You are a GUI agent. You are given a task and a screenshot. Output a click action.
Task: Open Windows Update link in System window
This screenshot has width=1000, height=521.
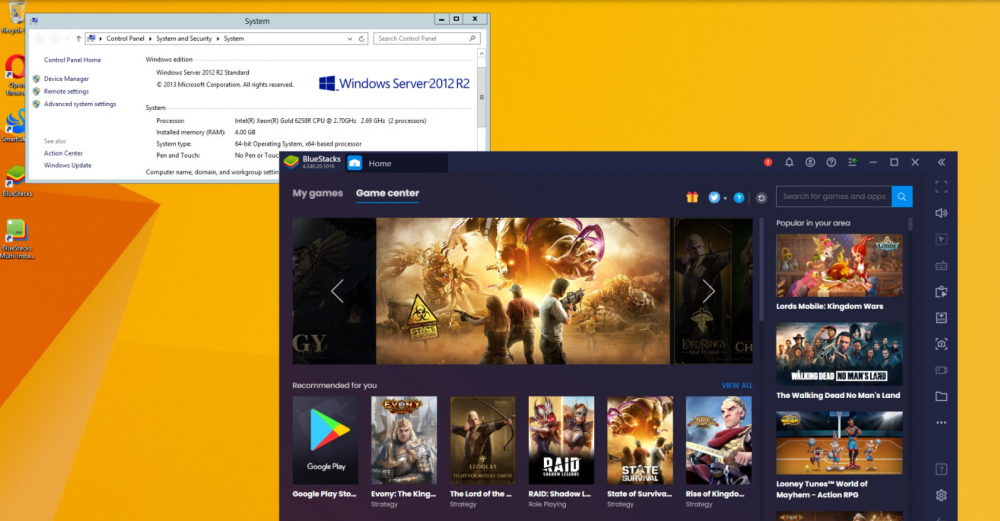pyautogui.click(x=68, y=165)
